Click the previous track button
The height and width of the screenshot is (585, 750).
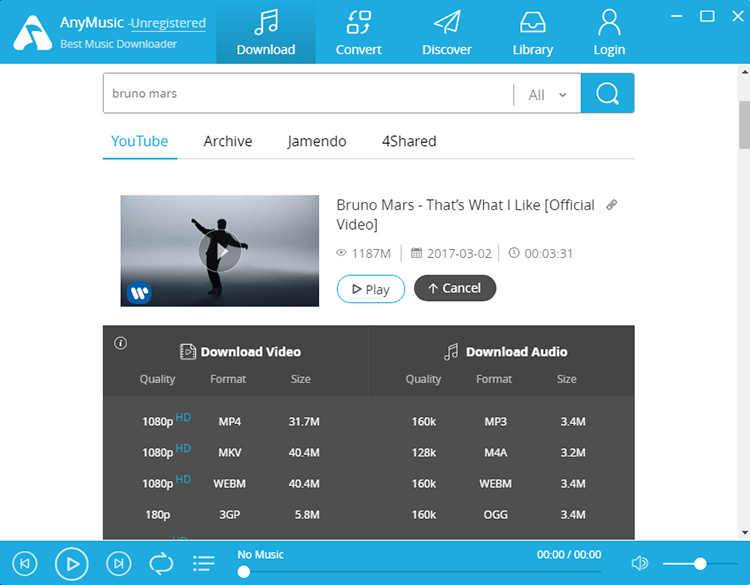[x=25, y=563]
